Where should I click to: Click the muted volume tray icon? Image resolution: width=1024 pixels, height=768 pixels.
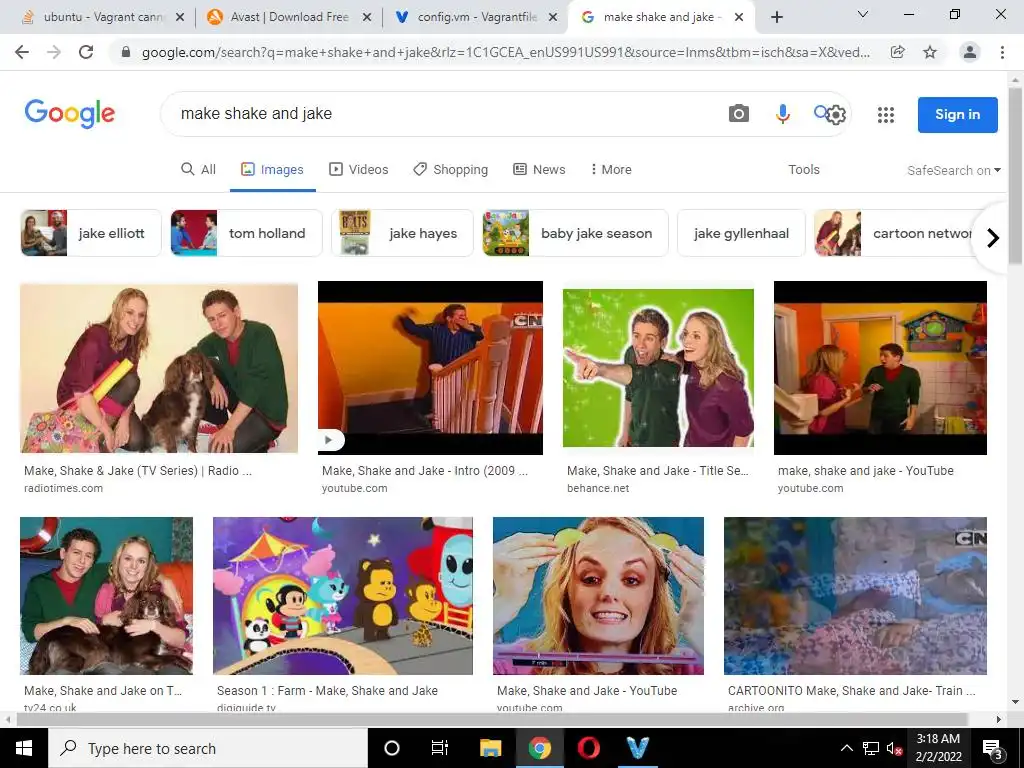894,748
